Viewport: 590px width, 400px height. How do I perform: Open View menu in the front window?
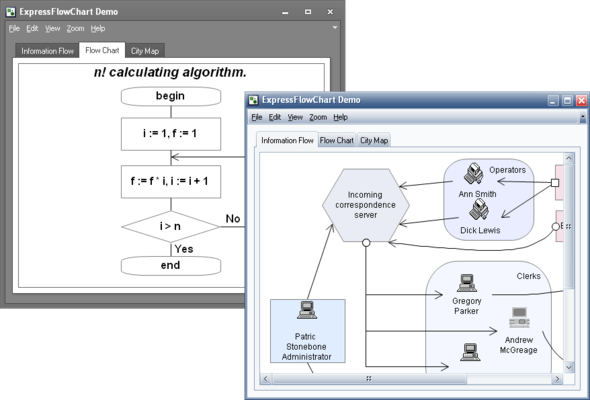tap(295, 117)
